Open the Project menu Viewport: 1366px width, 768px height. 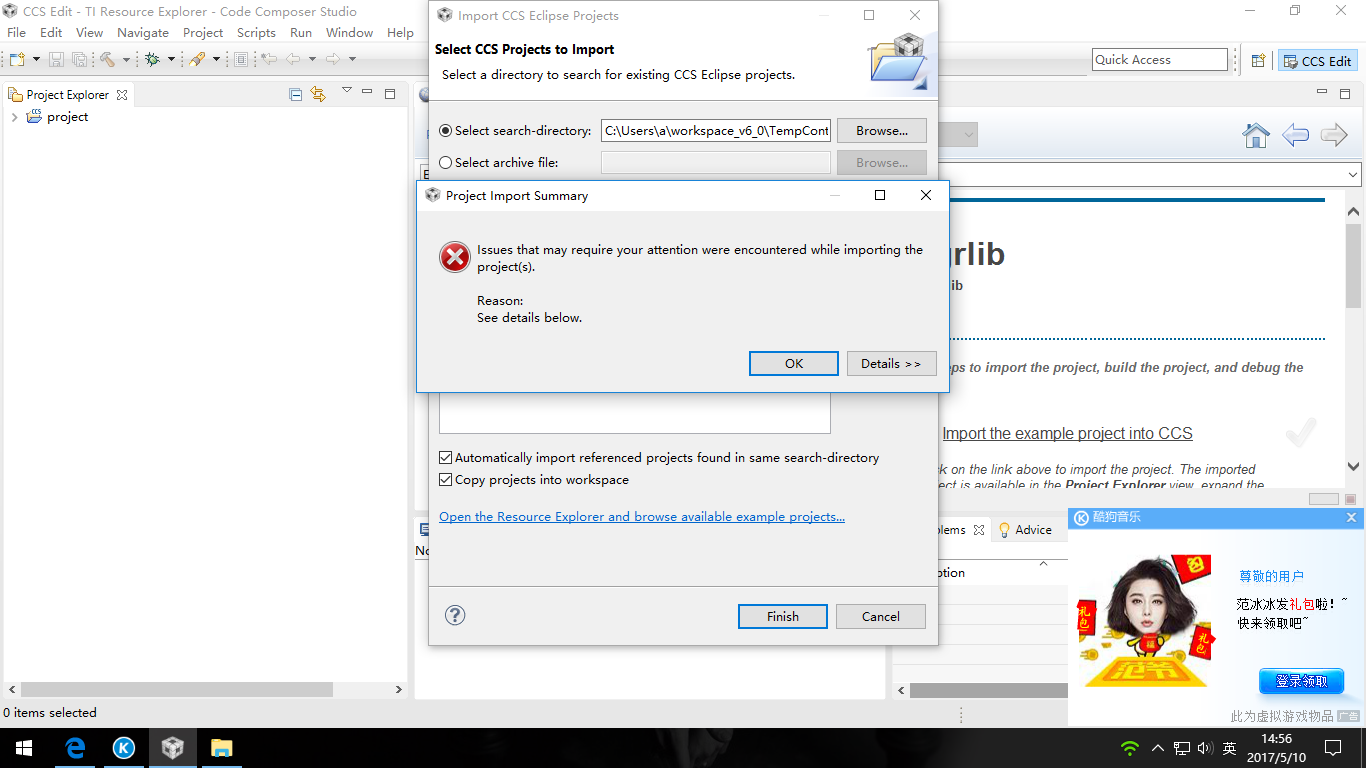[203, 33]
